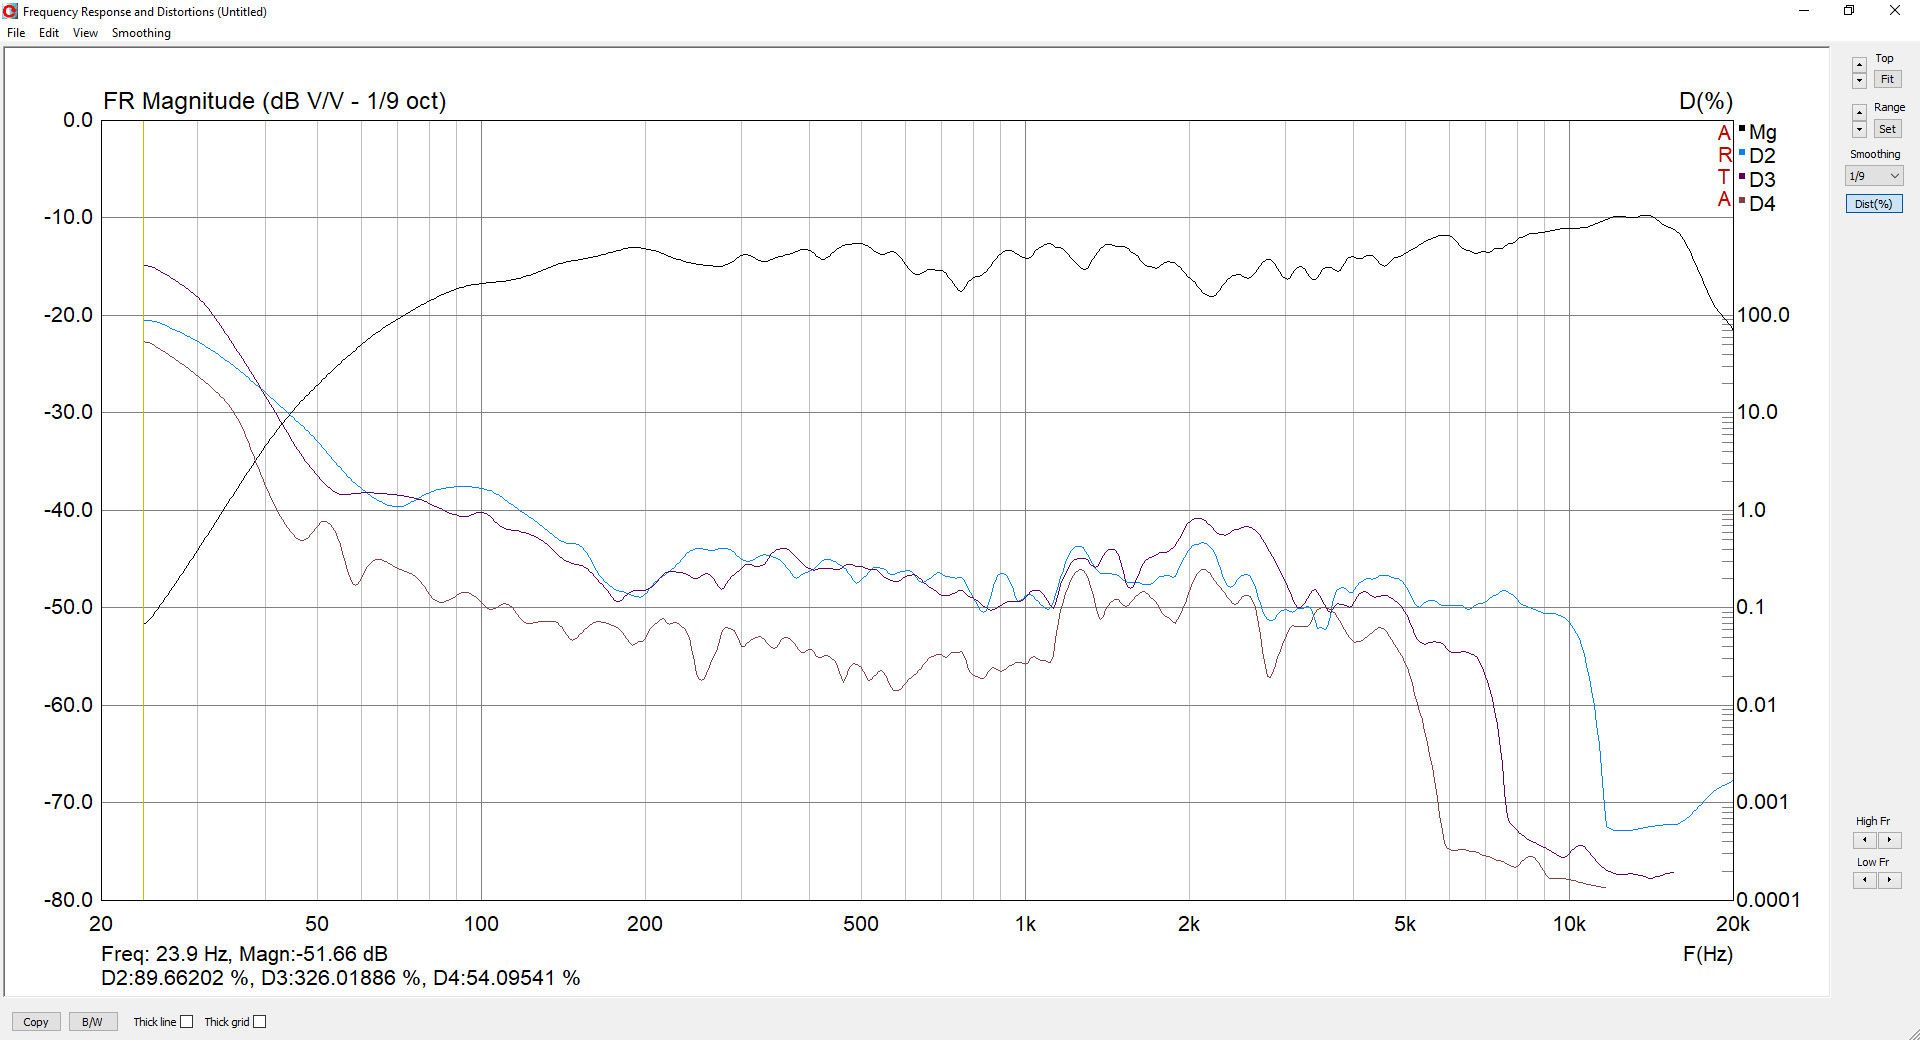Increase Low Fr with right arrow

point(1889,880)
